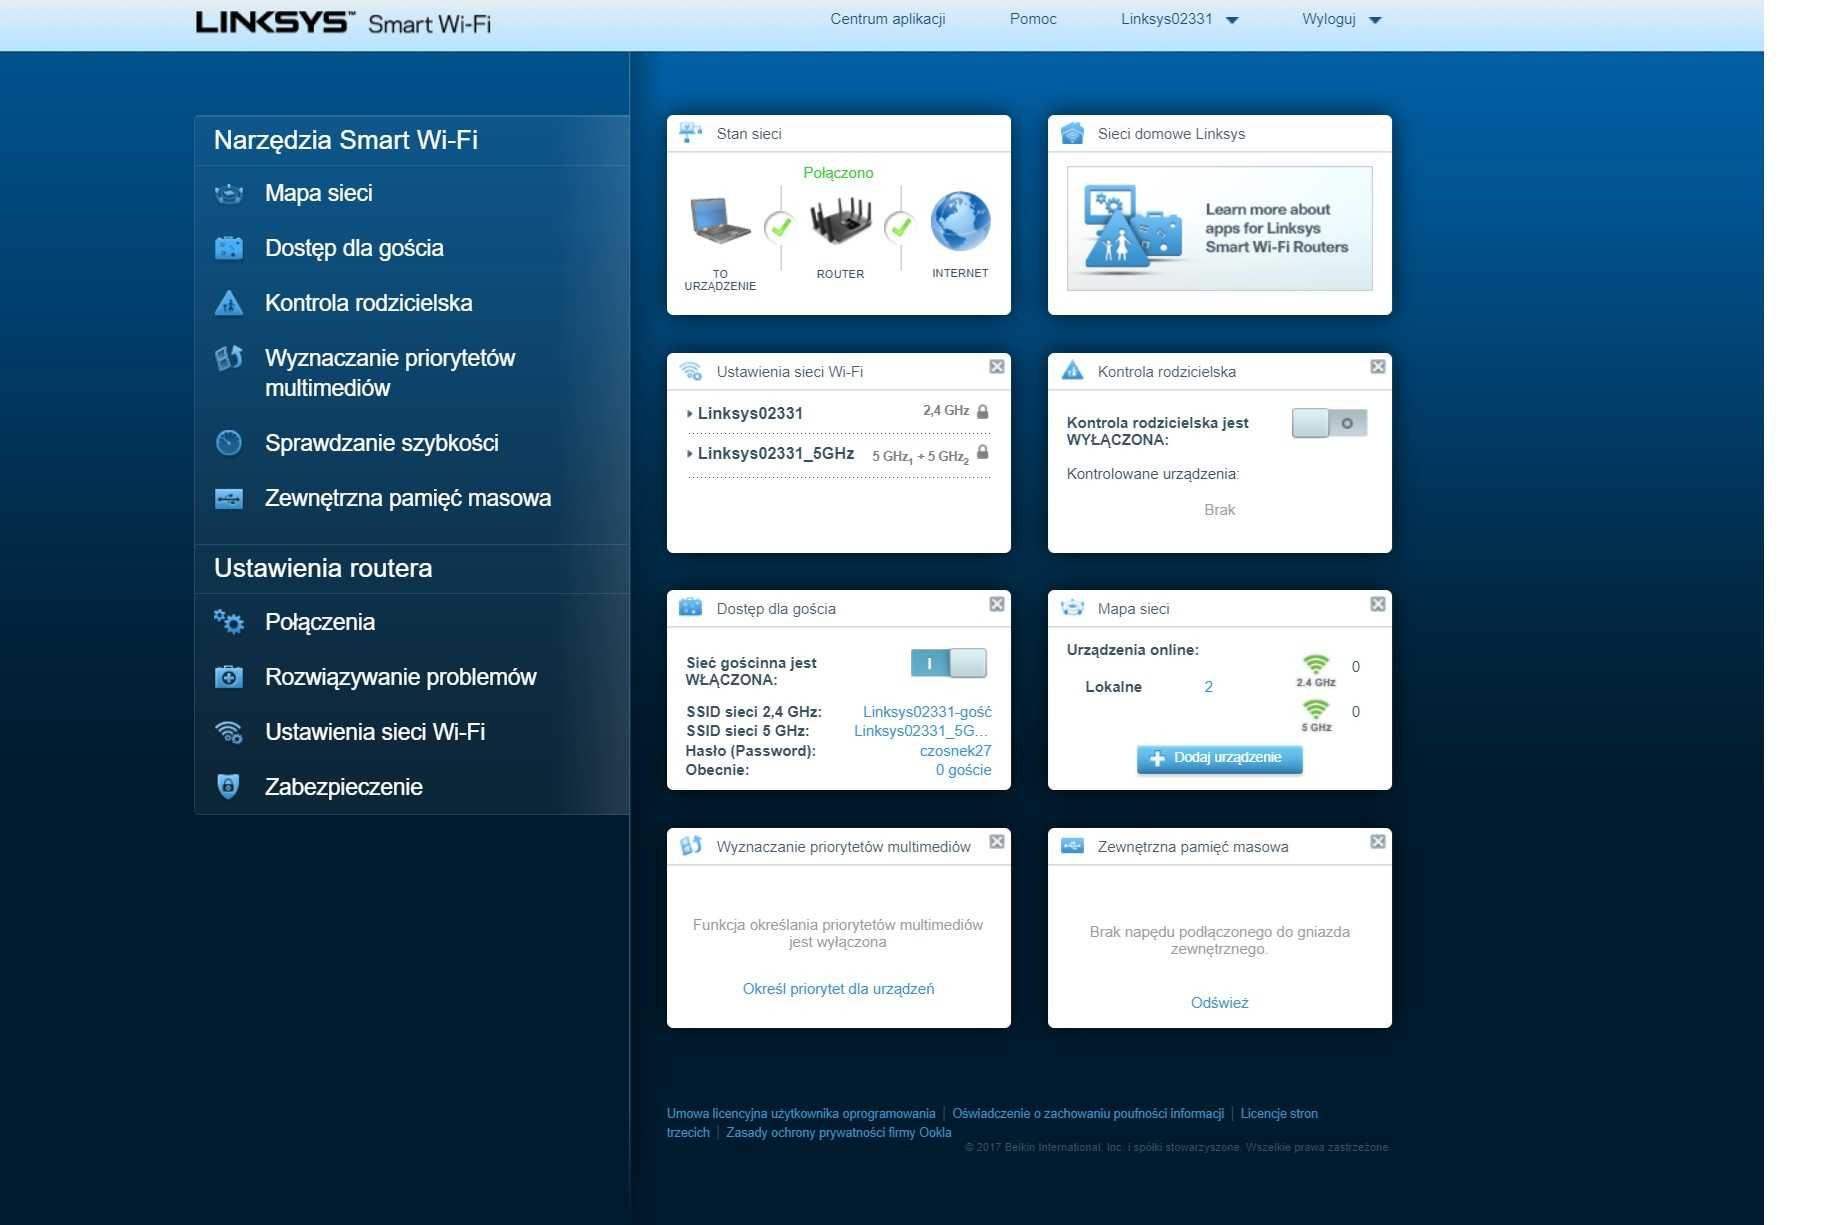Turn off the Sieć gościnna switch
Viewport: 1825px width, 1225px height.
click(948, 663)
